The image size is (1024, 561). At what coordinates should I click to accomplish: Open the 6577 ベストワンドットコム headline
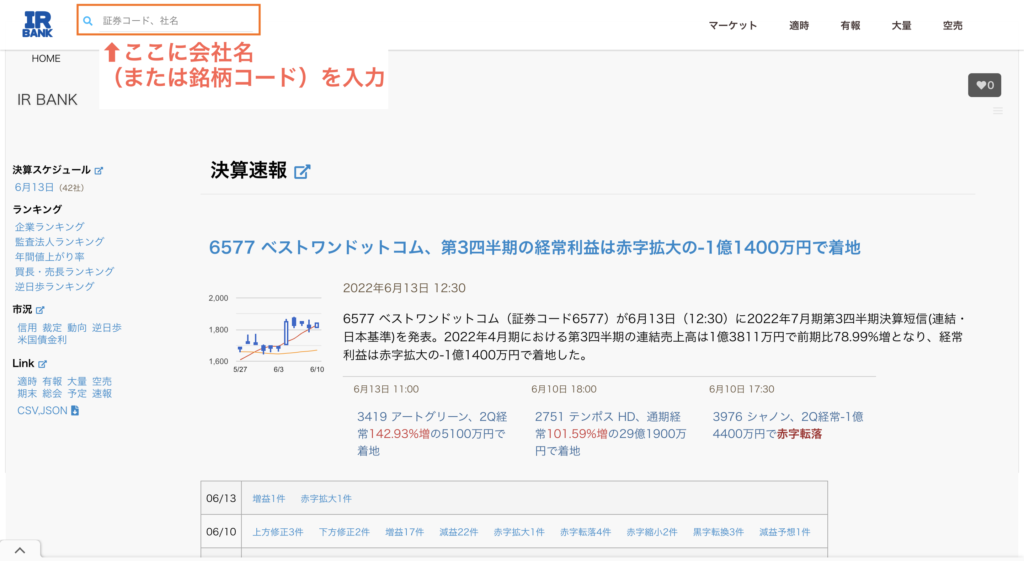pos(534,248)
